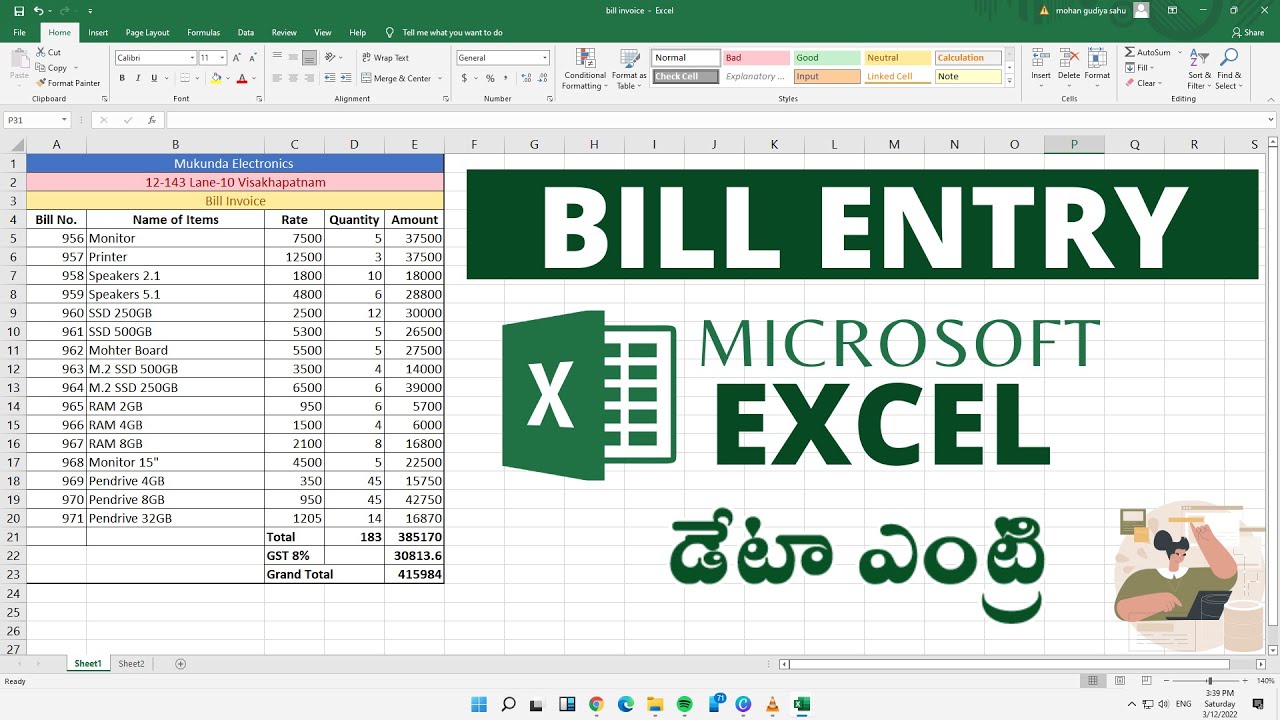This screenshot has width=1280, height=720.
Task: Click the Cut scissors icon
Action: coord(41,52)
